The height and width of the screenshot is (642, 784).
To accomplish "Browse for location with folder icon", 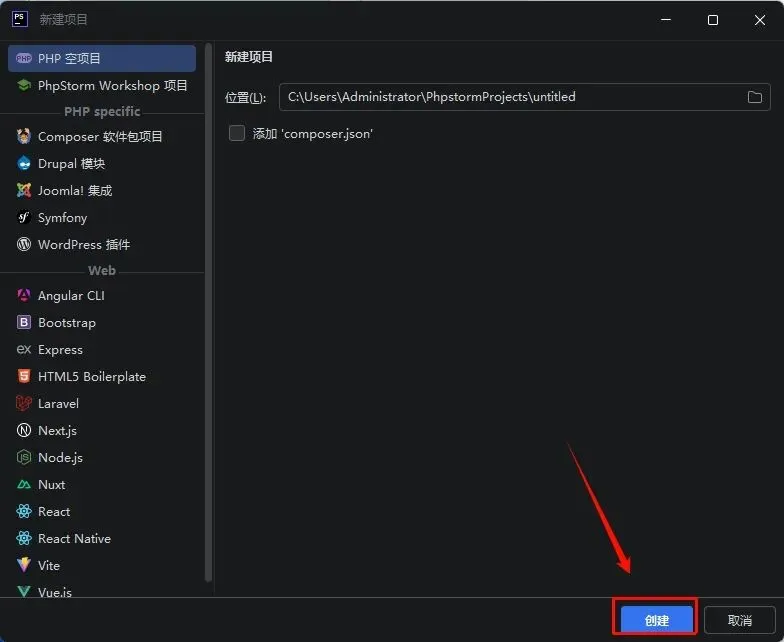I will [754, 97].
